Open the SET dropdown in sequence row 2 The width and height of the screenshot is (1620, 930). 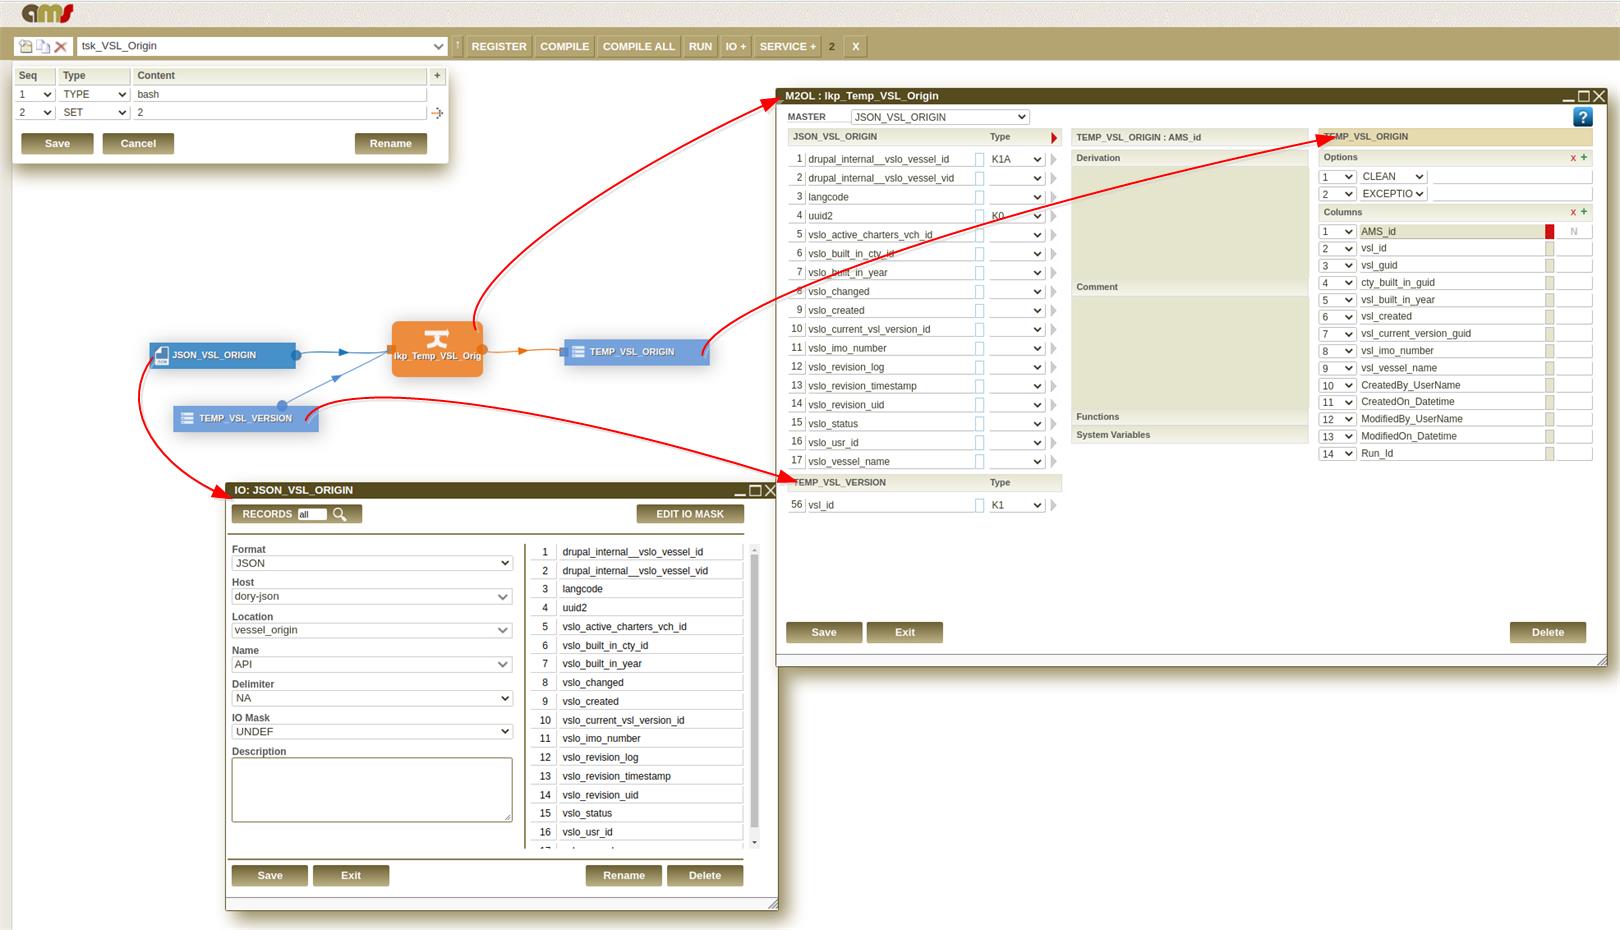pyautogui.click(x=94, y=113)
